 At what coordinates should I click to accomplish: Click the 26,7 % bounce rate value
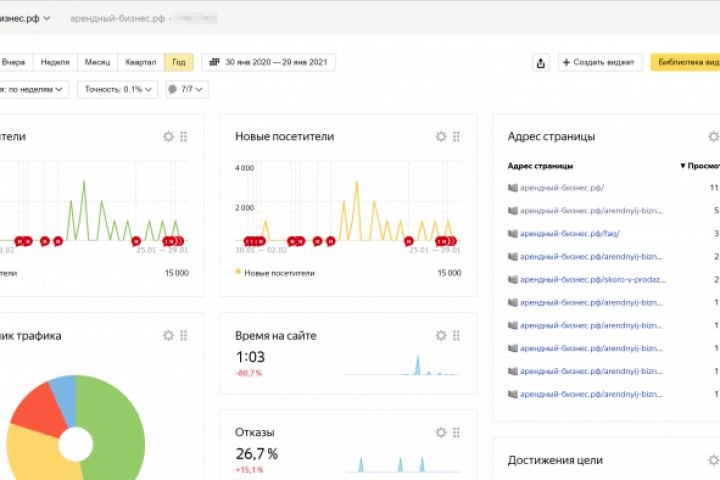(257, 454)
